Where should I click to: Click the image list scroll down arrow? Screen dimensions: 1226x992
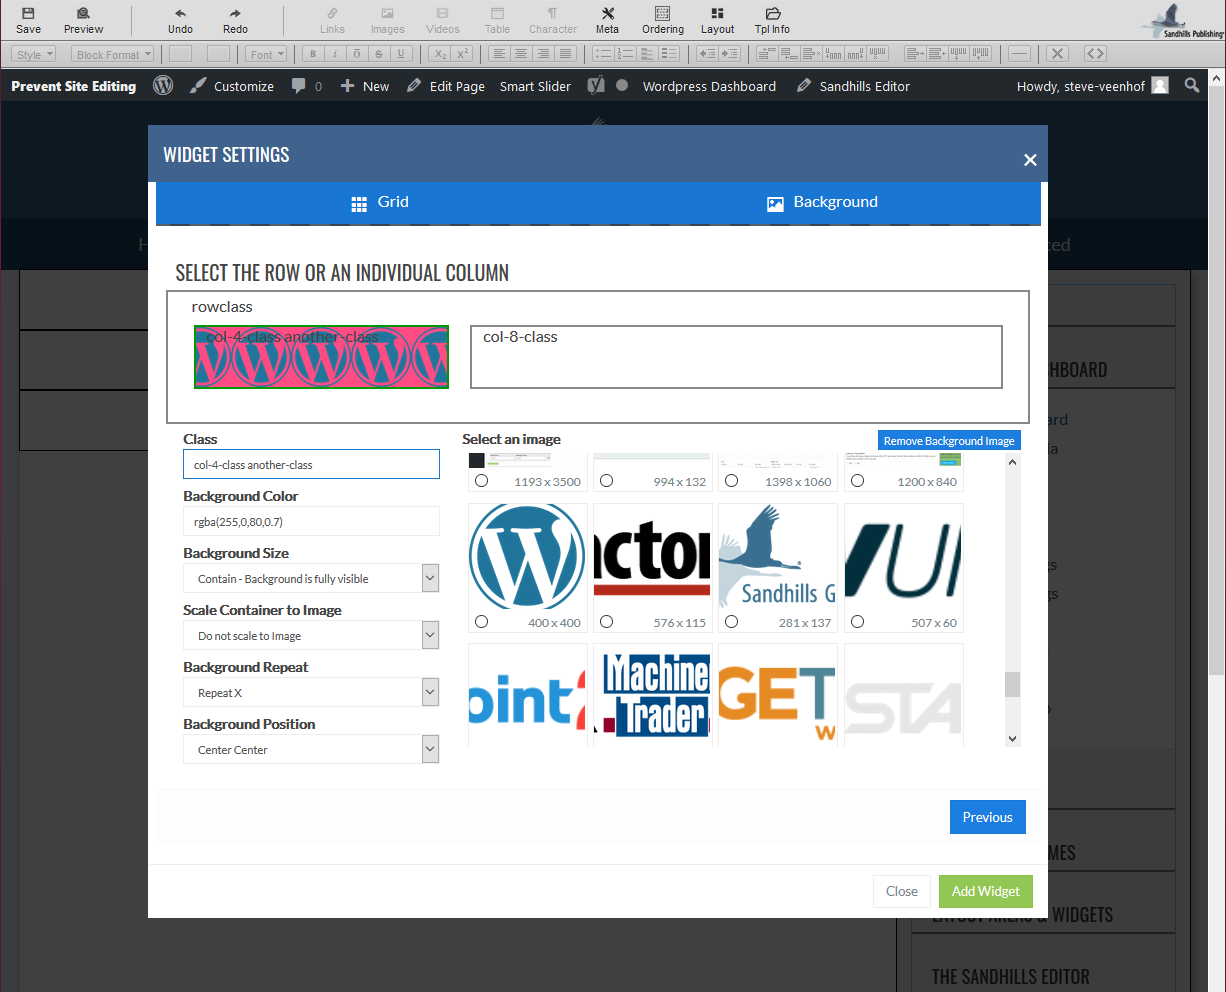point(1012,739)
